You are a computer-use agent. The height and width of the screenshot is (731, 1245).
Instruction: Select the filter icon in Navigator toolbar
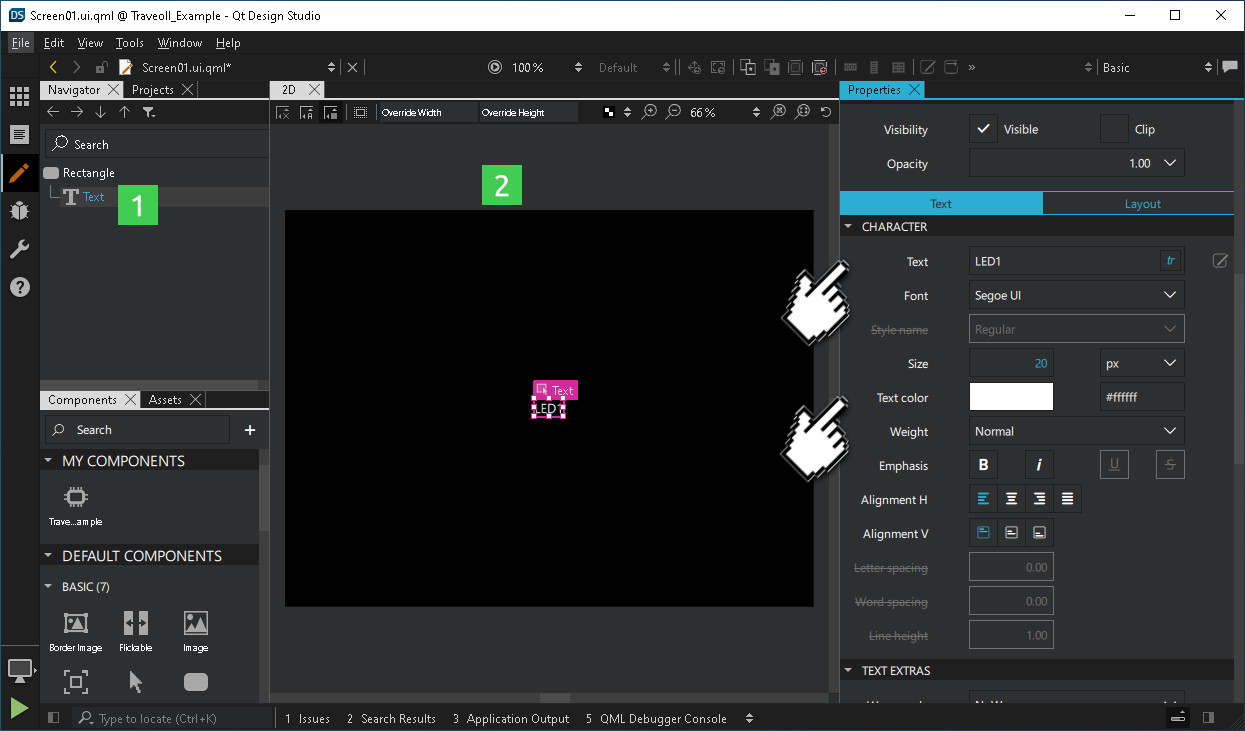(x=150, y=112)
